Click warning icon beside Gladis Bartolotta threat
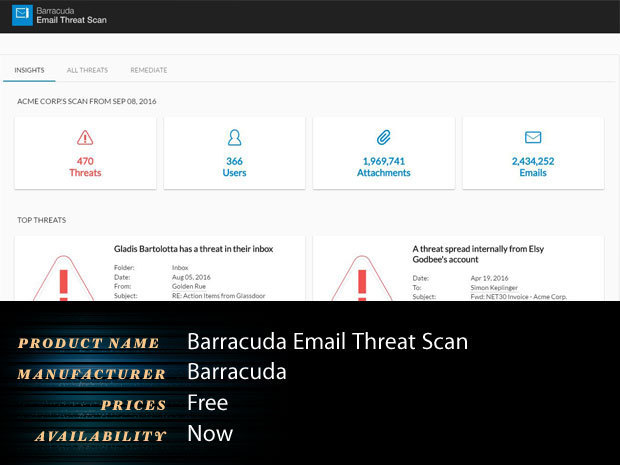The height and width of the screenshot is (465, 620). pyautogui.click(x=63, y=278)
